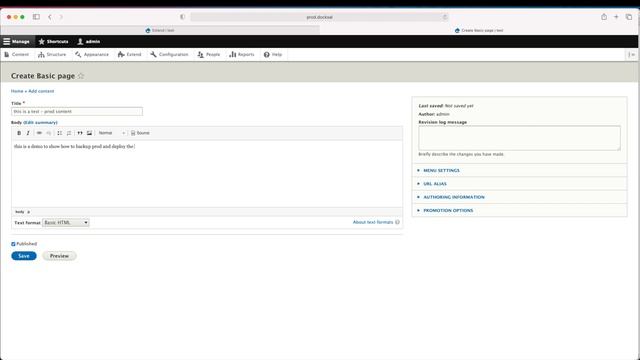640x360 pixels.
Task: Click inside the Body text editing area
Action: [207, 173]
